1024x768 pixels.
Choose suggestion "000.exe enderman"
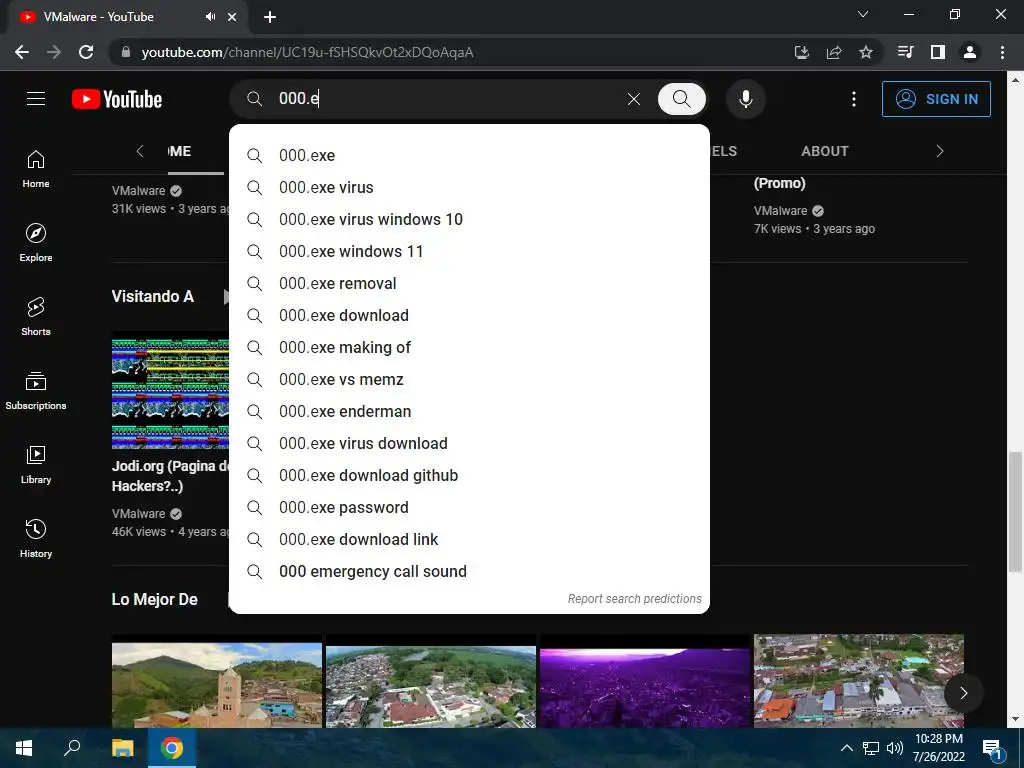tap(469, 411)
